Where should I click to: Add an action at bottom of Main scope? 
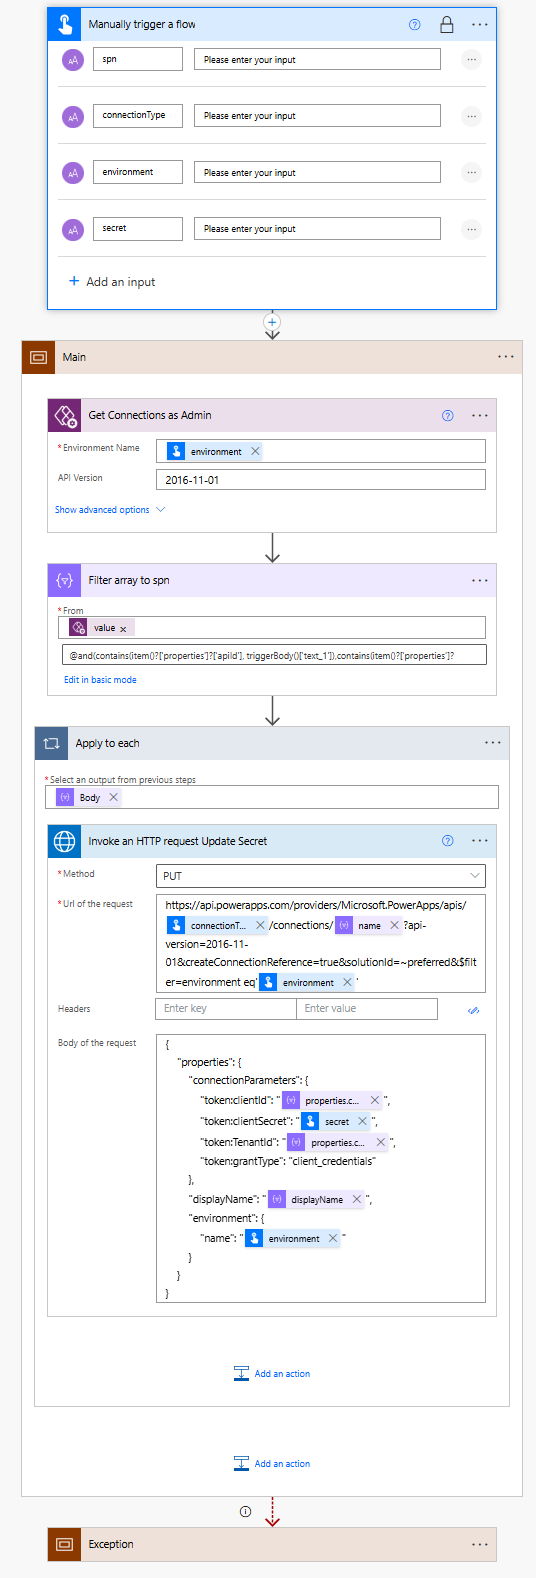(272, 1464)
